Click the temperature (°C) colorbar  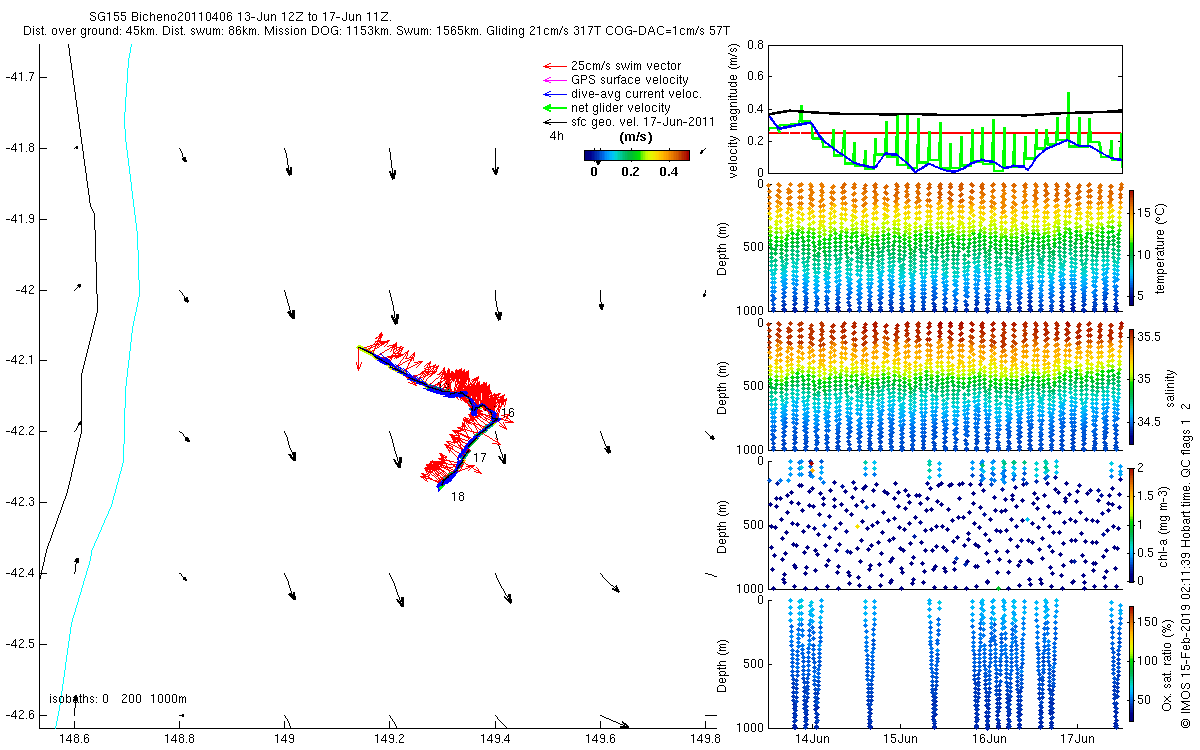click(1131, 246)
